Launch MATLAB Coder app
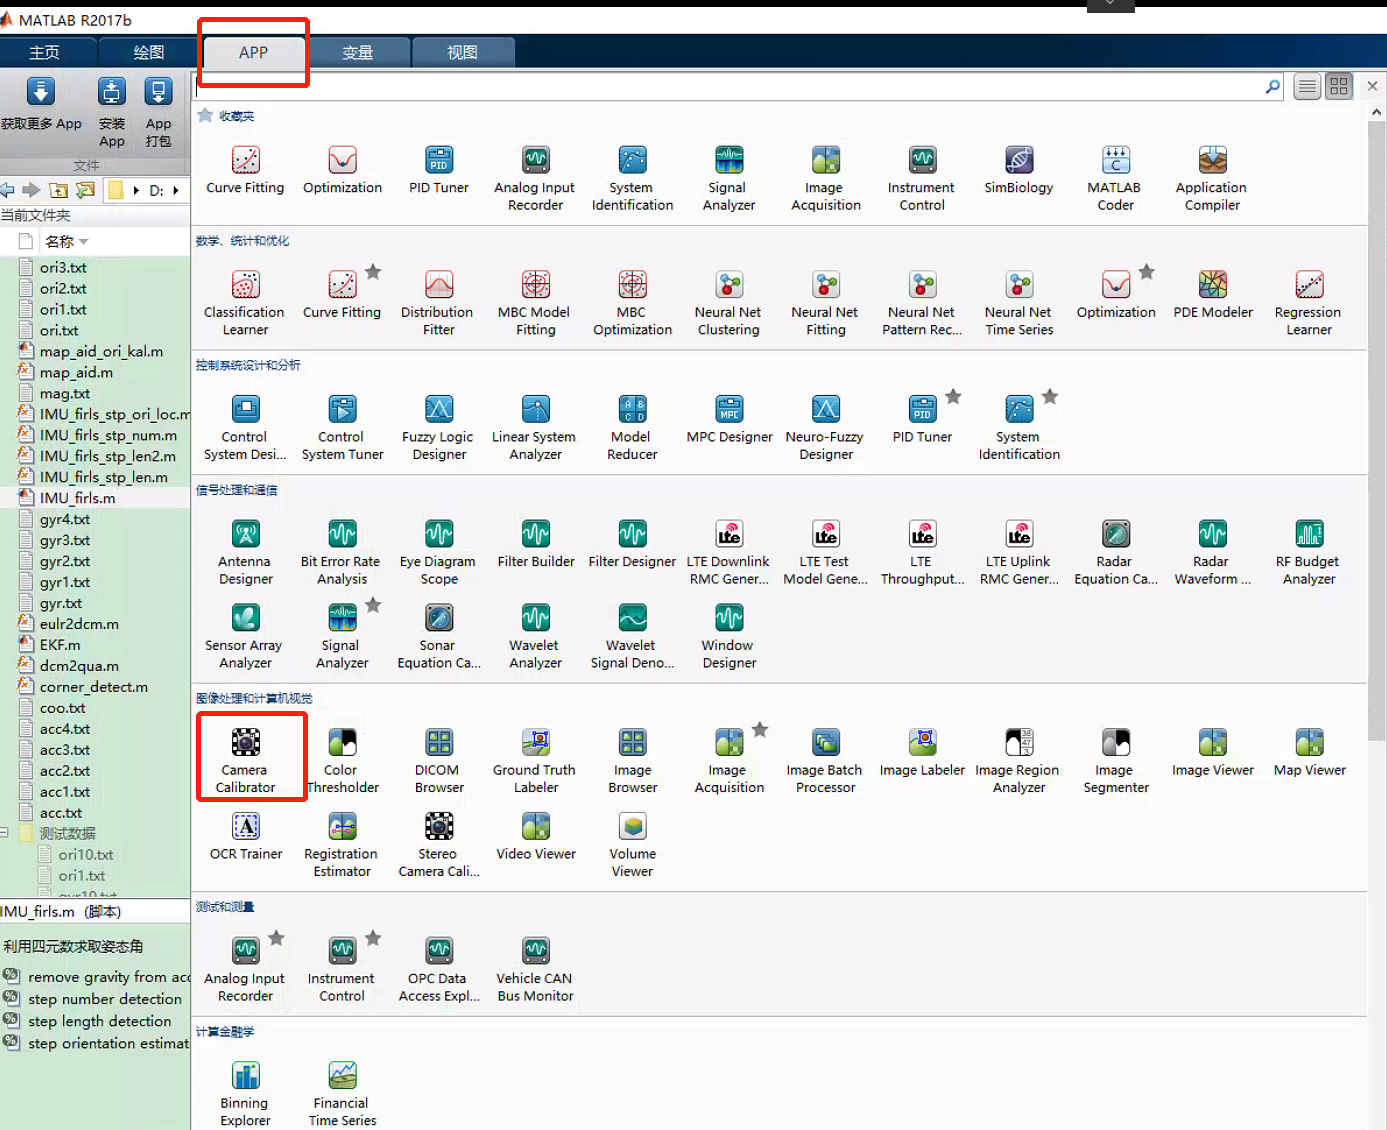 point(1115,178)
